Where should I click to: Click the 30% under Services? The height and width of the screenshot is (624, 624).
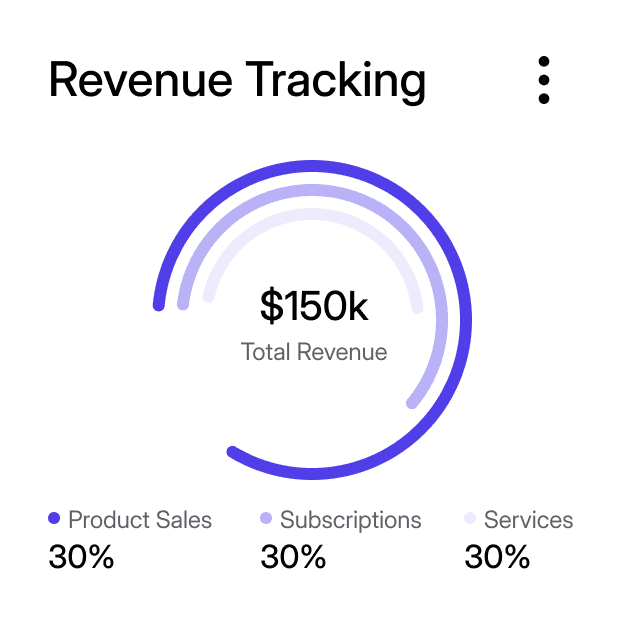(497, 557)
